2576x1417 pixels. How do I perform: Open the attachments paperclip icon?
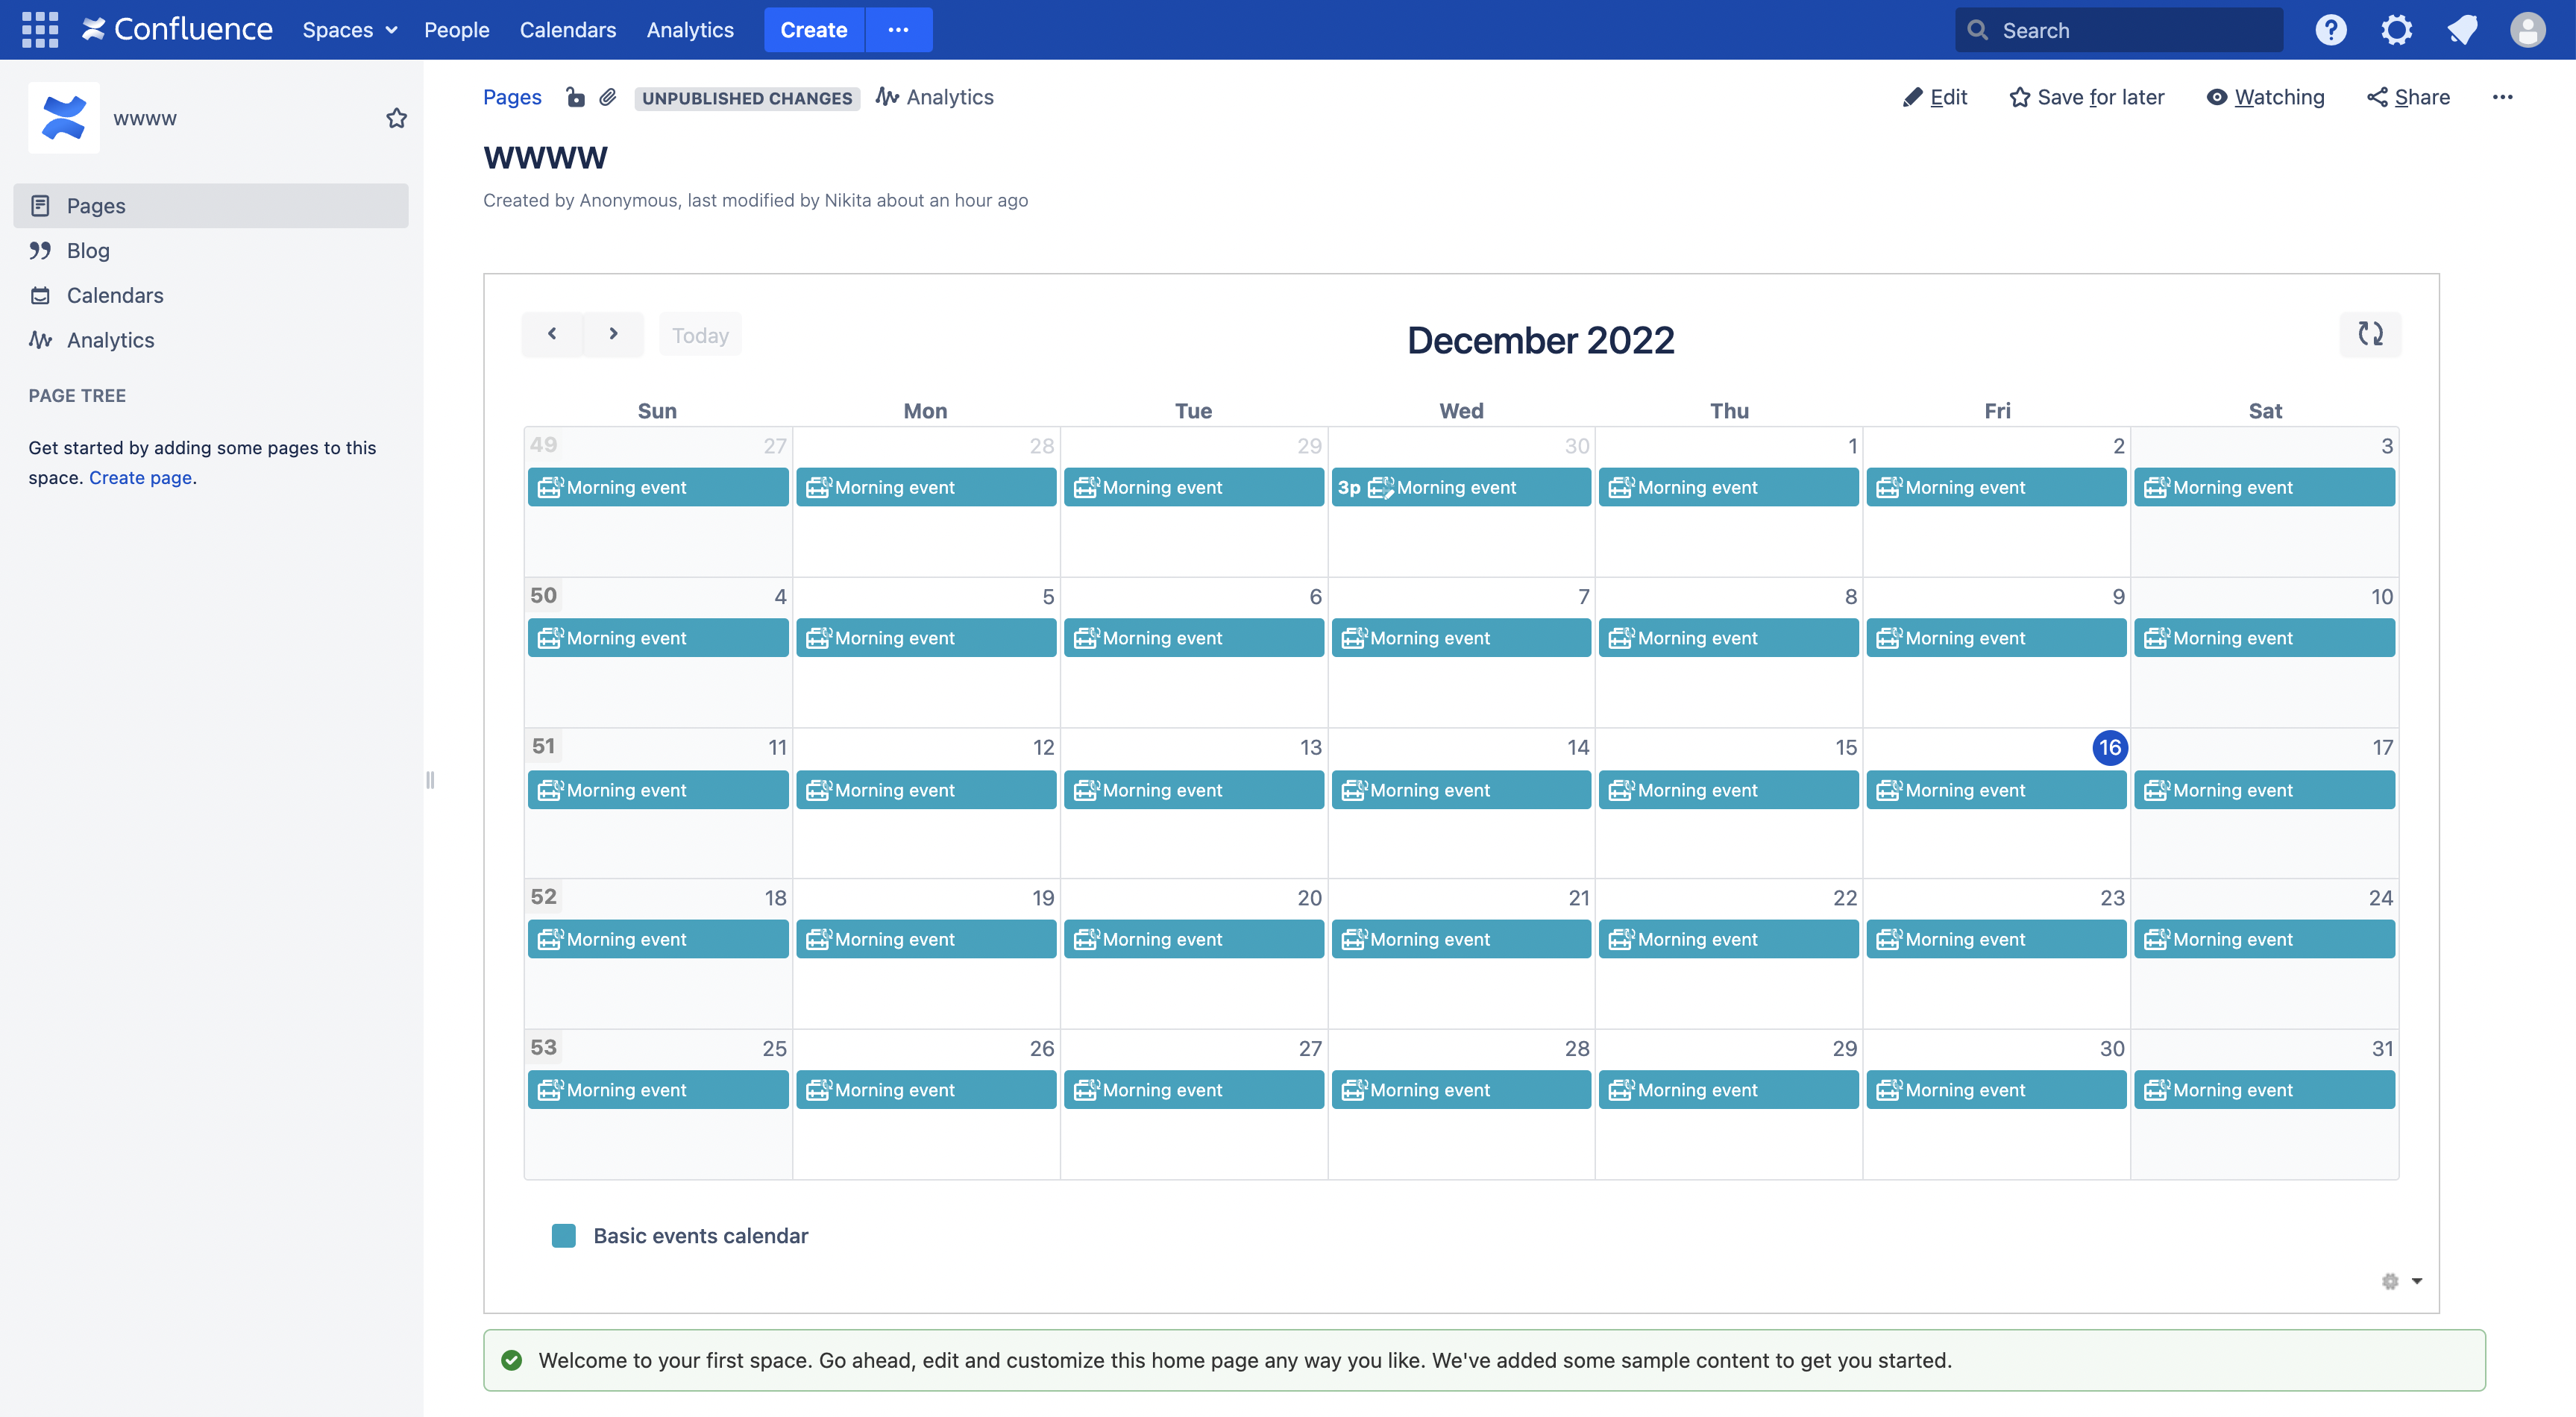coord(608,97)
